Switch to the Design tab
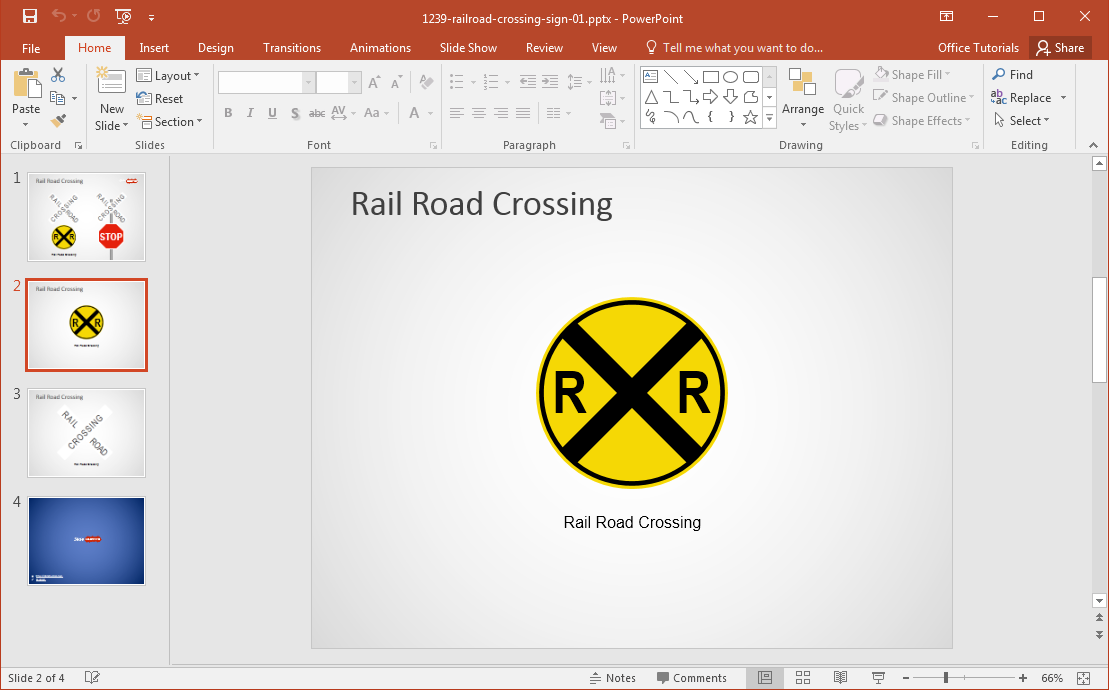1109x690 pixels. click(x=215, y=48)
